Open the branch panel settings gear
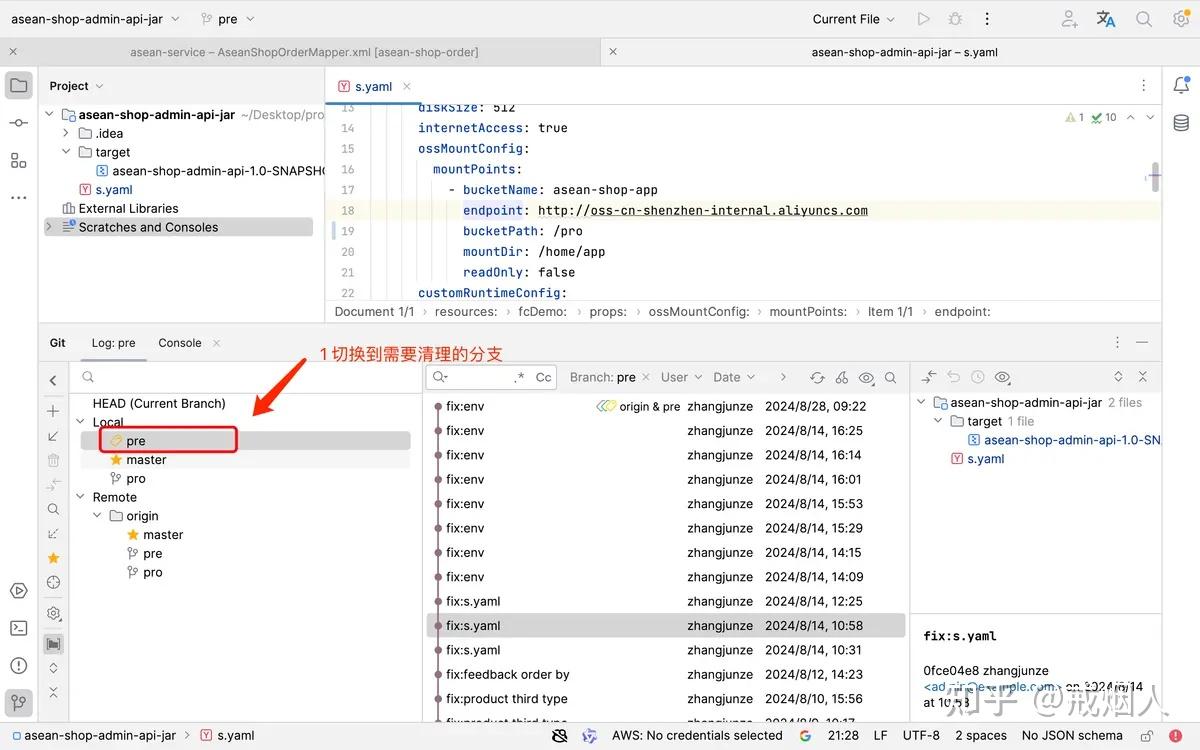The width and height of the screenshot is (1200, 750). click(53, 613)
